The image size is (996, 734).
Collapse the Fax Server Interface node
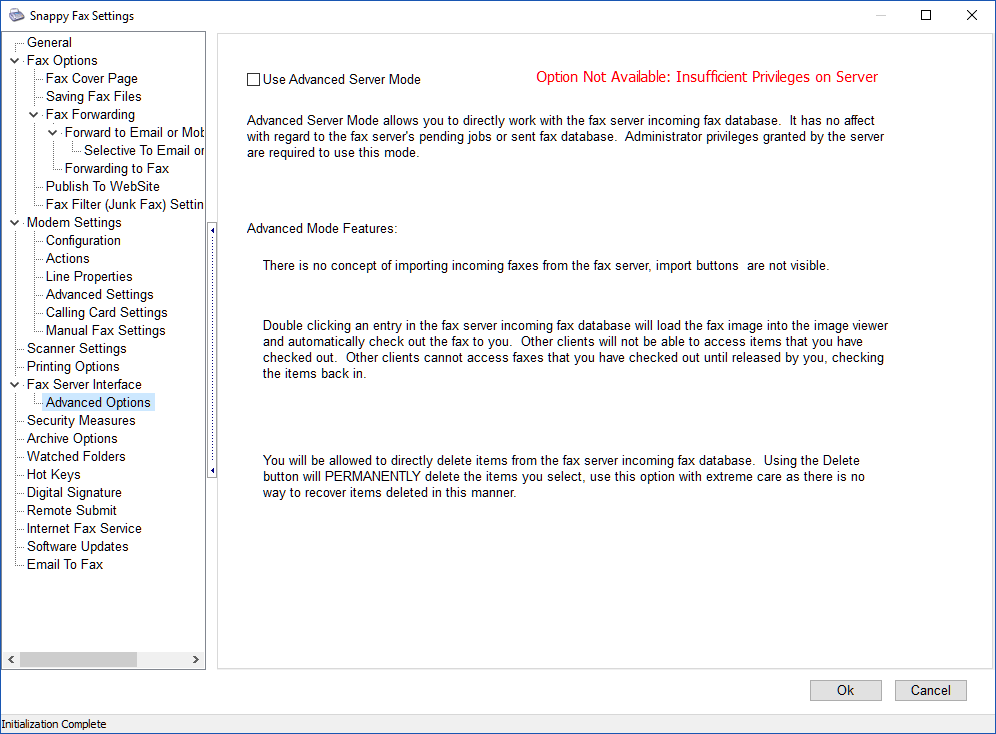(14, 385)
